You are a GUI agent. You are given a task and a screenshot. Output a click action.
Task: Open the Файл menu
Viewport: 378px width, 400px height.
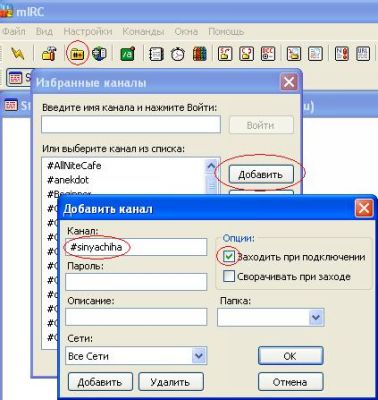pyautogui.click(x=14, y=32)
